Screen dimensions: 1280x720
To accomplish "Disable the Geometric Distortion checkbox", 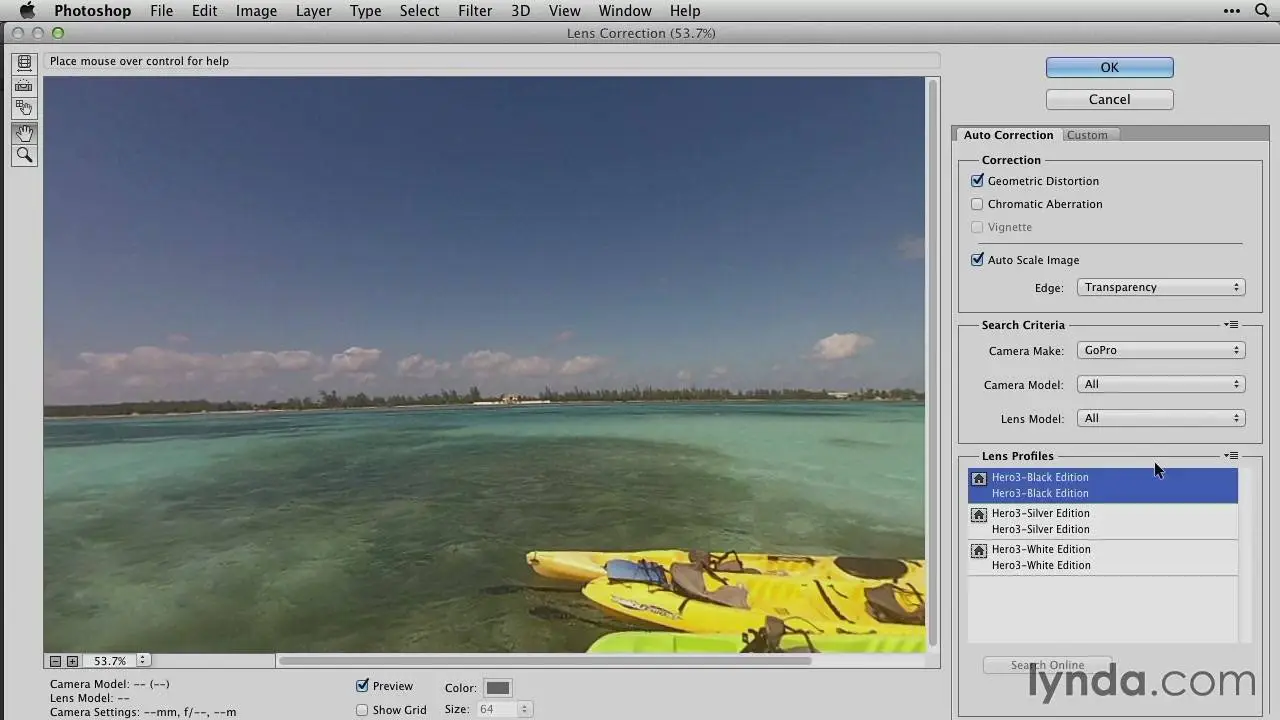I will 977,181.
